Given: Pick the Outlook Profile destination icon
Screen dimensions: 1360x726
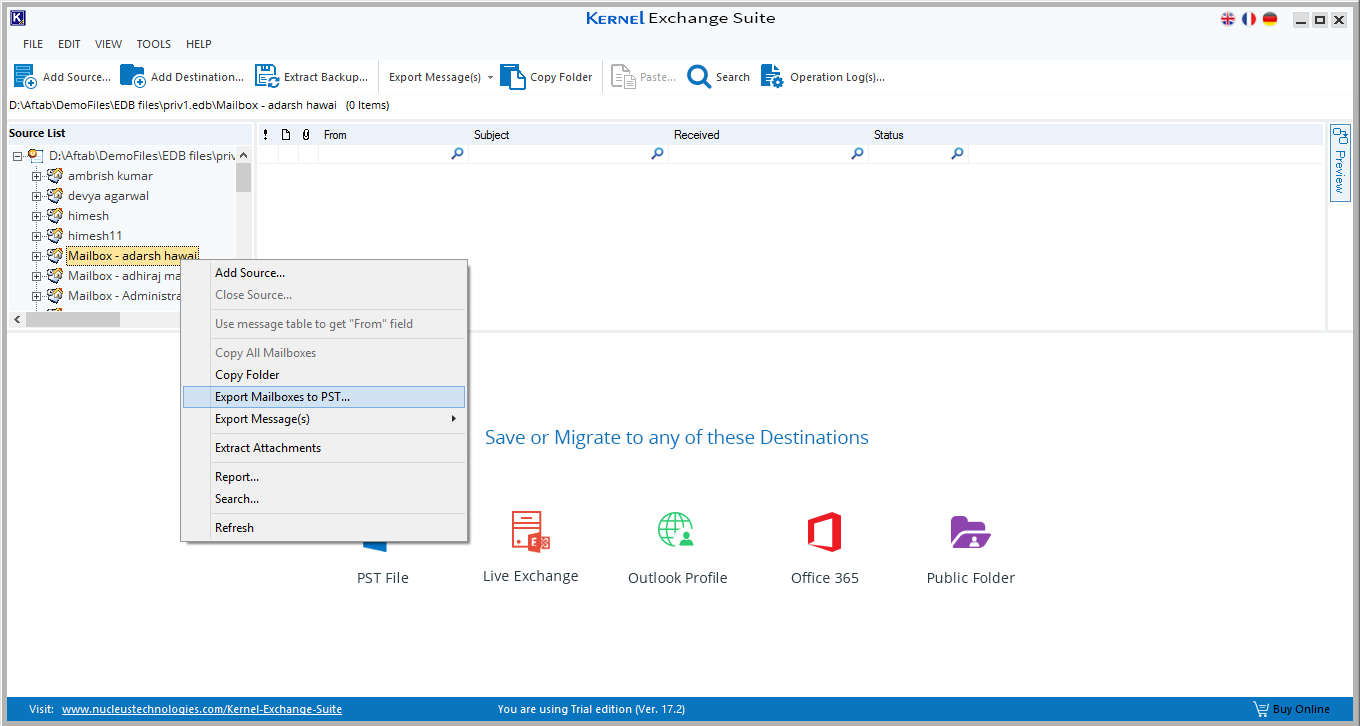Looking at the screenshot, I should (x=677, y=531).
